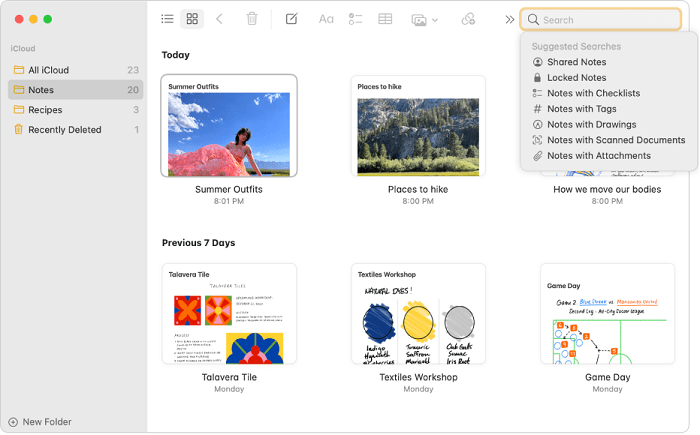Viewport: 700px width, 435px height.
Task: Choose Notes with Attachments suggestion
Action: [x=599, y=156]
